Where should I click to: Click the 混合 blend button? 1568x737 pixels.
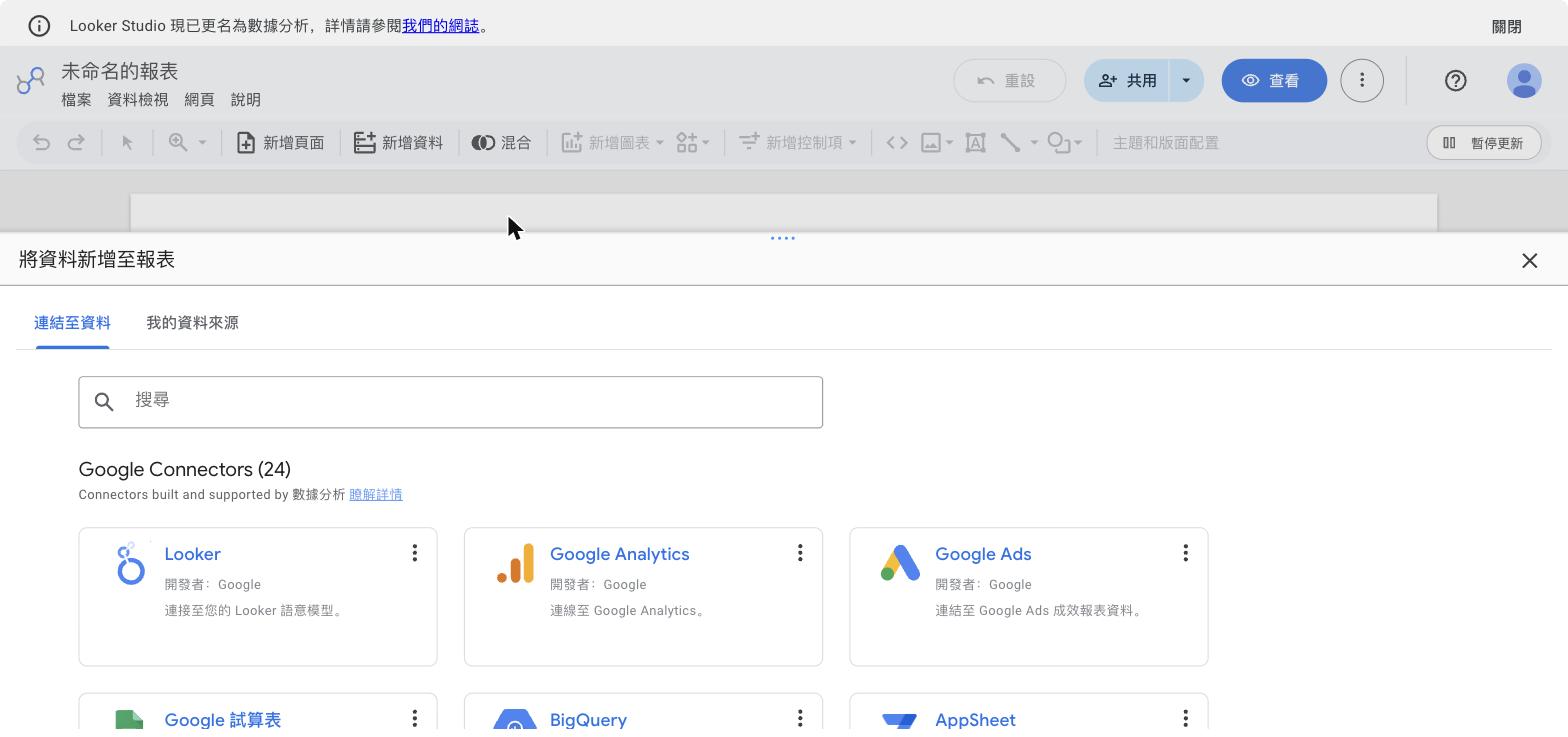(x=502, y=143)
